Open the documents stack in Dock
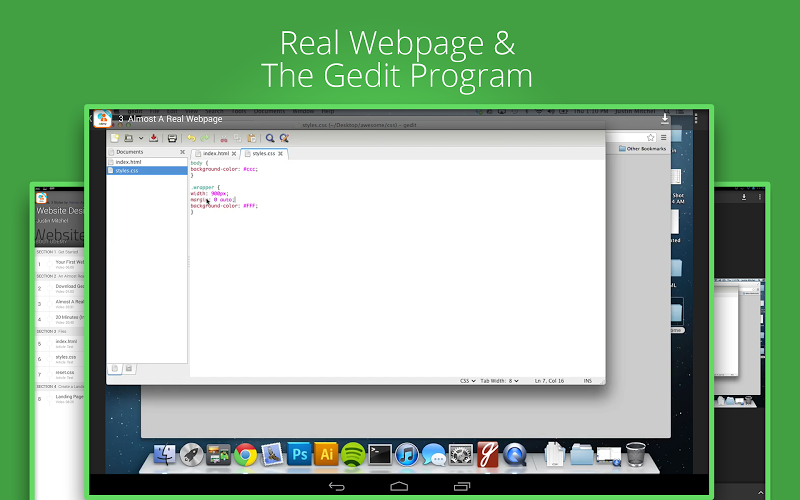Image resolution: width=800 pixels, height=500 pixels. [x=555, y=454]
